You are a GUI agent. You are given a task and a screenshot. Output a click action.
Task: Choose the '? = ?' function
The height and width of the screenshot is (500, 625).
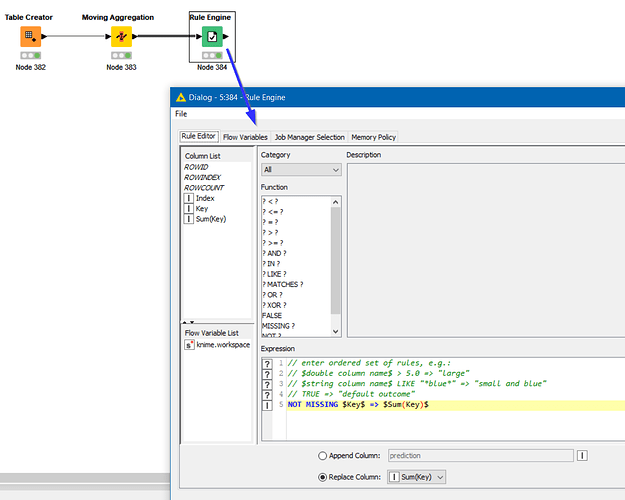pyautogui.click(x=270, y=222)
